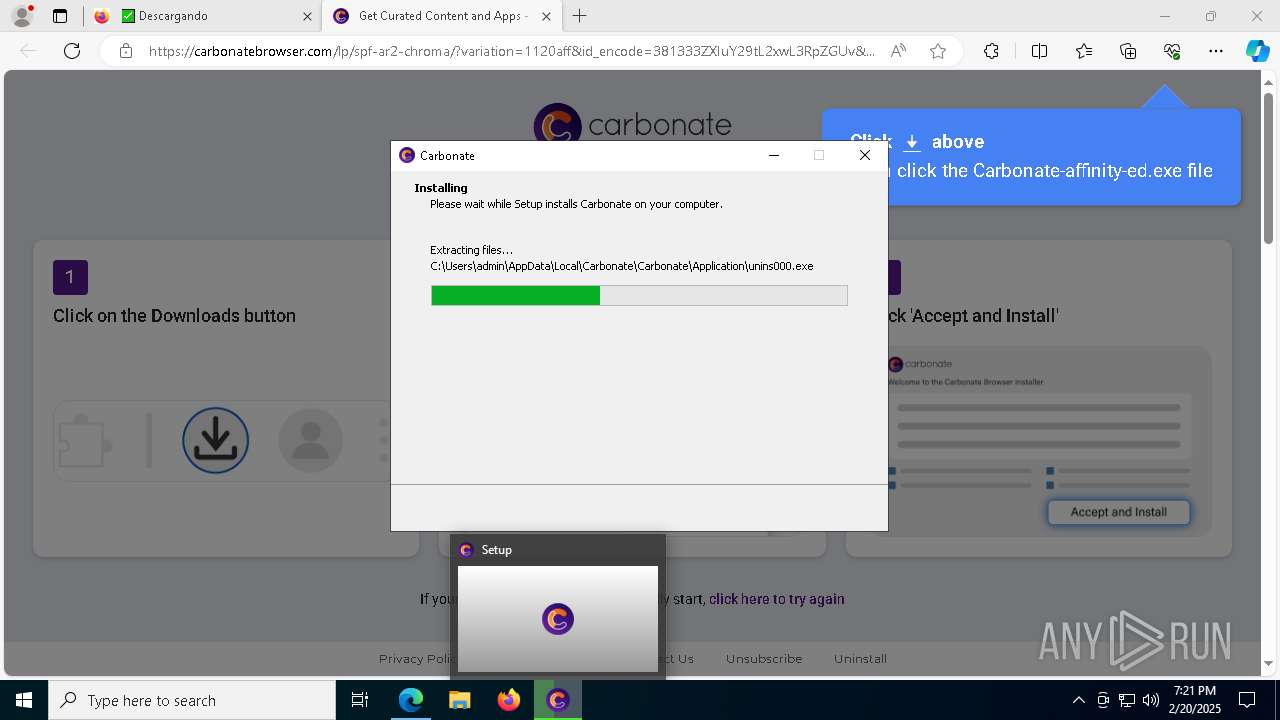The image size is (1280, 720).
Task: Open the Edge profile avatar icon
Action: coord(21,16)
